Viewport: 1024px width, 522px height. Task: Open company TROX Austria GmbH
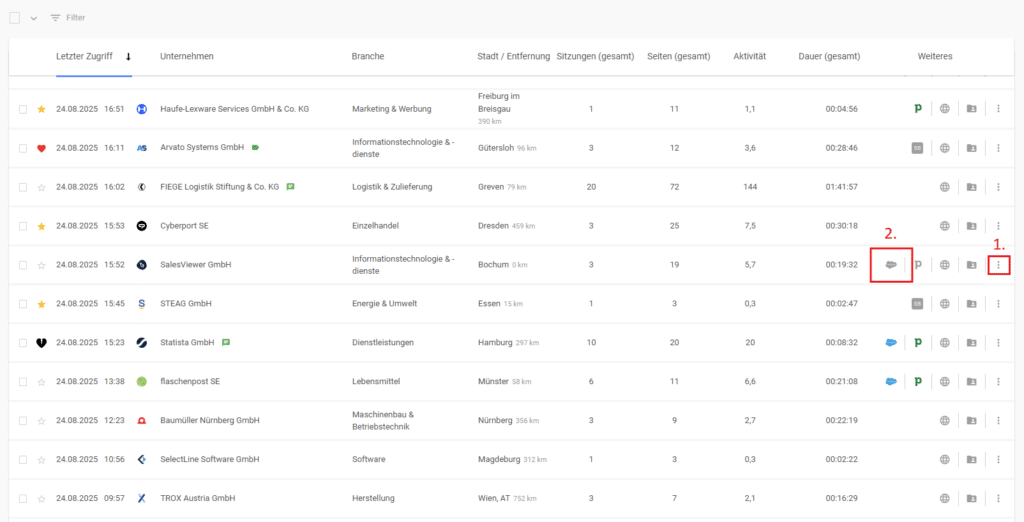[x=197, y=498]
